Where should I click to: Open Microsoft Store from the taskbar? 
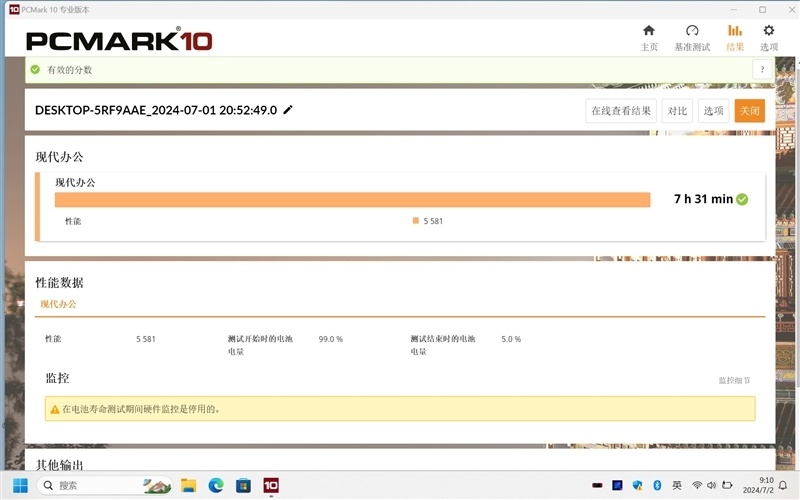(x=243, y=485)
